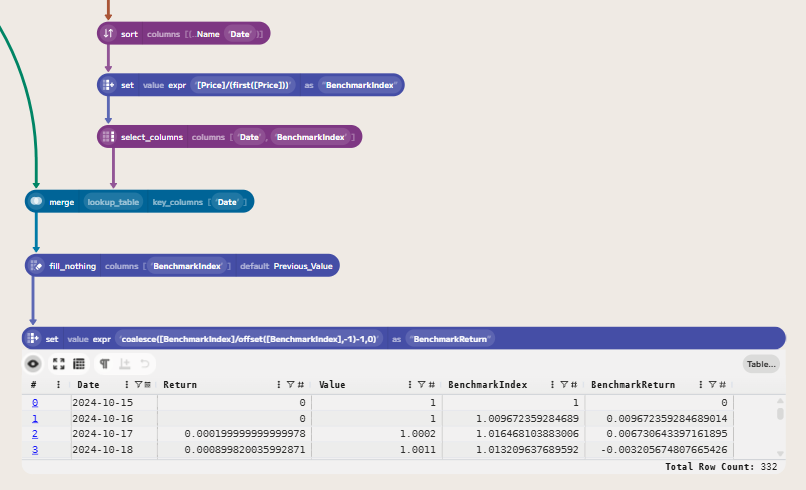Viewport: 806px width, 490px height.
Task: Open the BenchmarkIndex column options menu
Action: click(553, 385)
